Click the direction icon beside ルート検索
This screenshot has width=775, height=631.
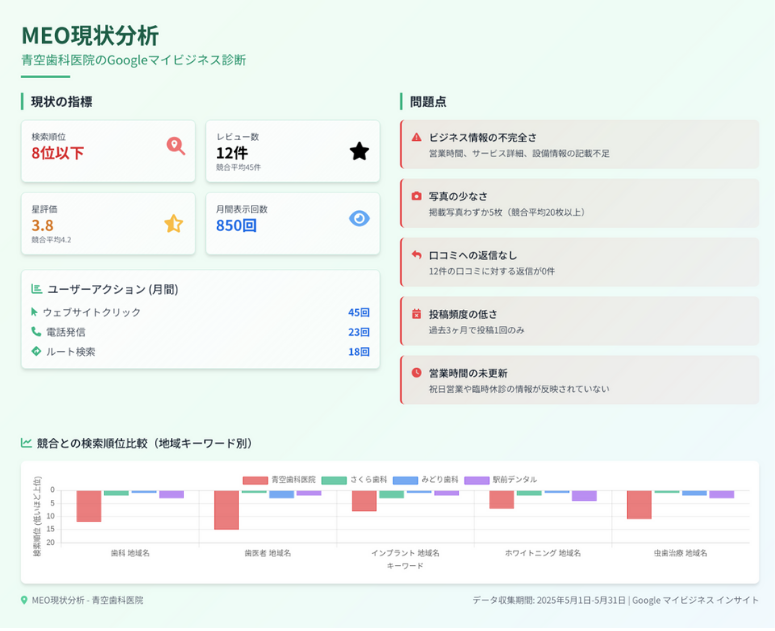[x=36, y=351]
